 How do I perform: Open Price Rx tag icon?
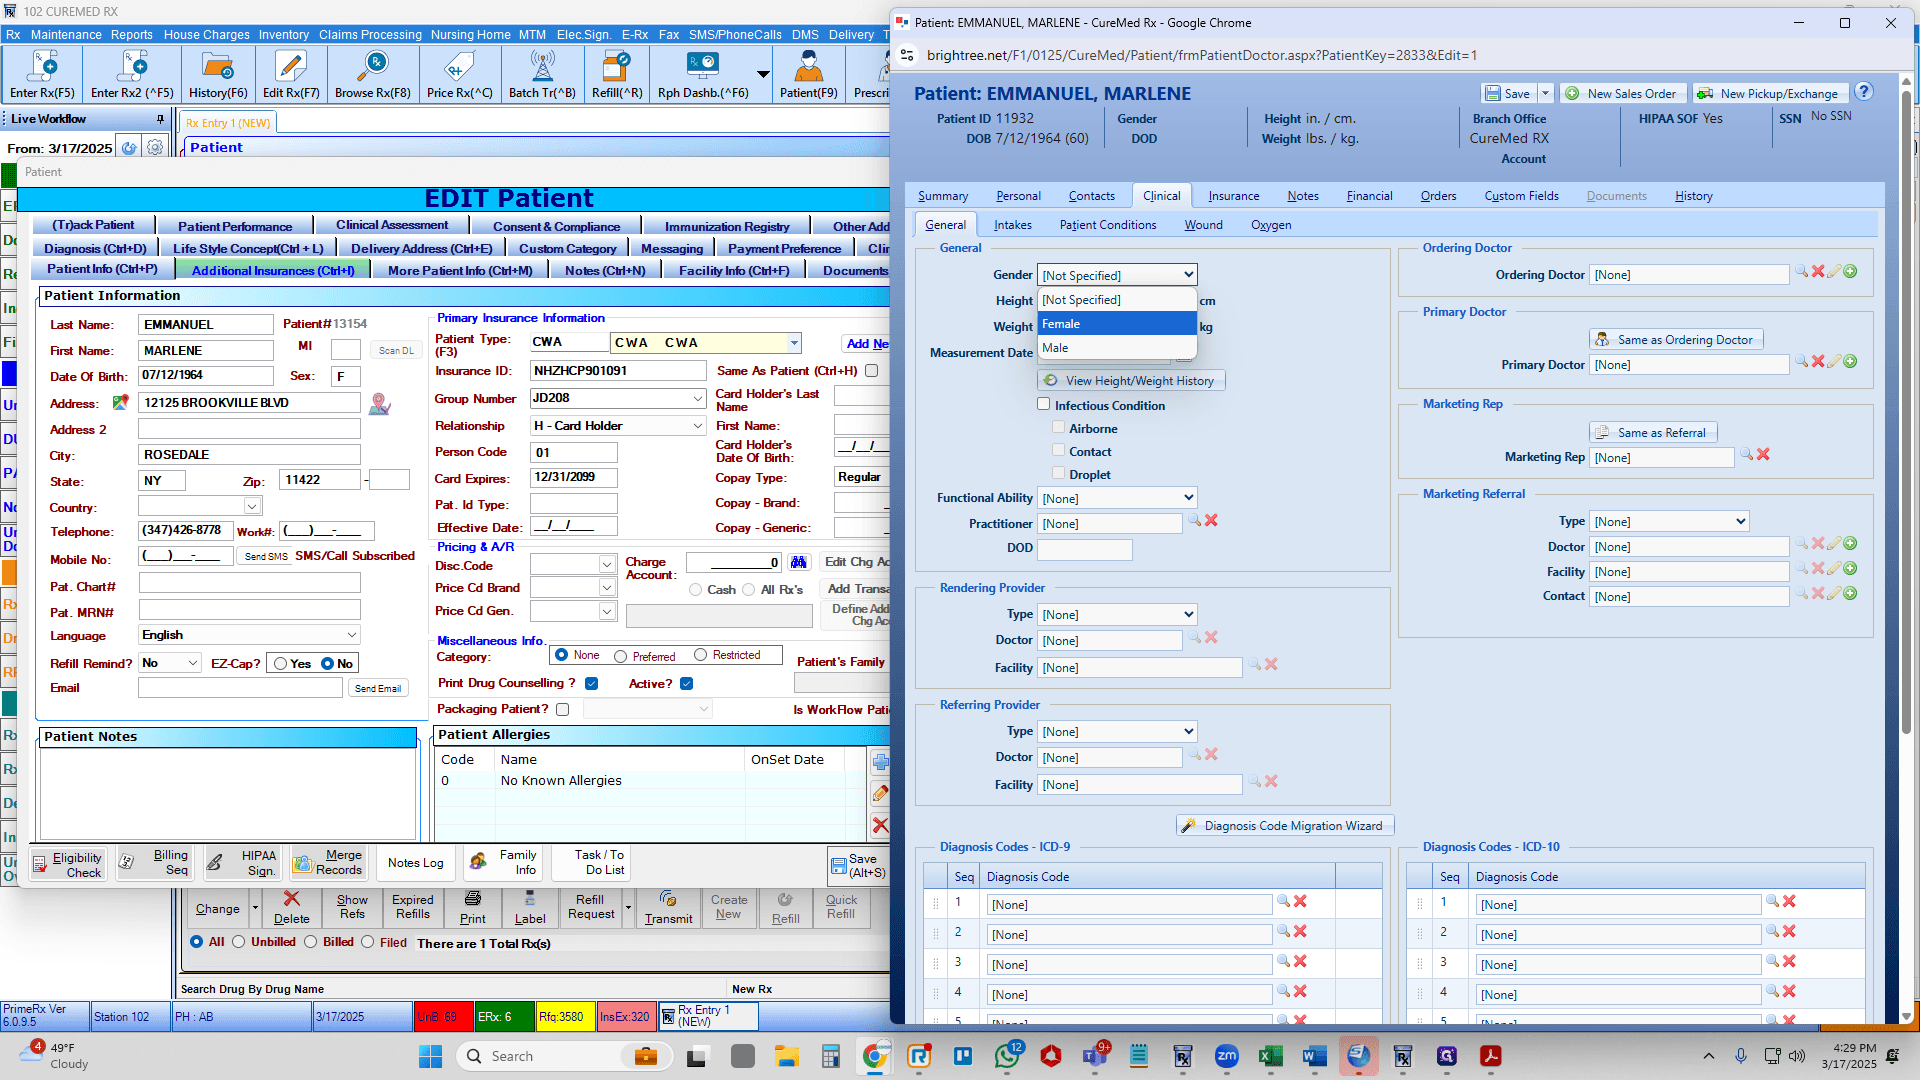(459, 75)
